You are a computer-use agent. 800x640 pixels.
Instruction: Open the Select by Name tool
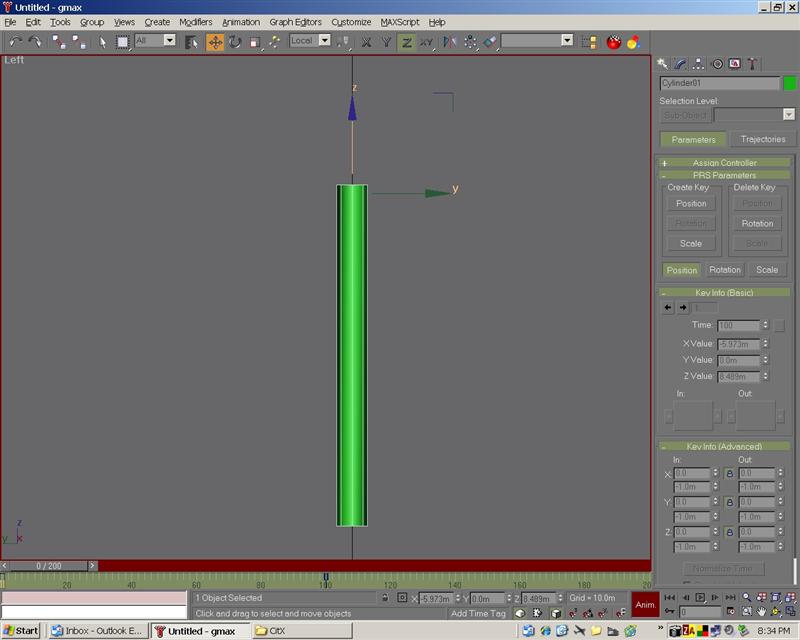[192, 42]
